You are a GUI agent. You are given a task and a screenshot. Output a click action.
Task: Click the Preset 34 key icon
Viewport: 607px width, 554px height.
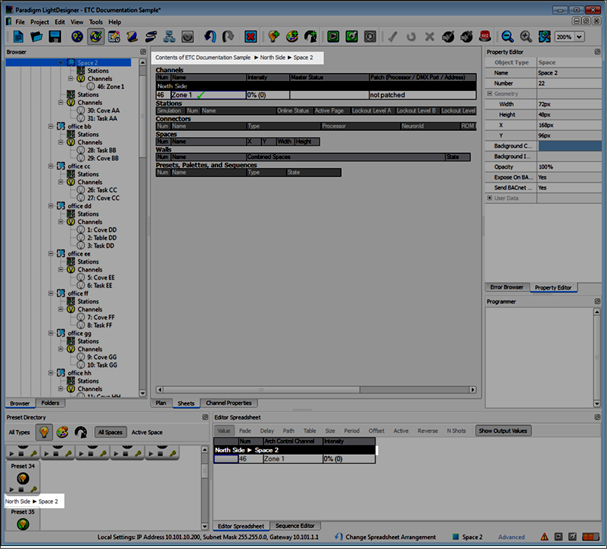(34, 489)
